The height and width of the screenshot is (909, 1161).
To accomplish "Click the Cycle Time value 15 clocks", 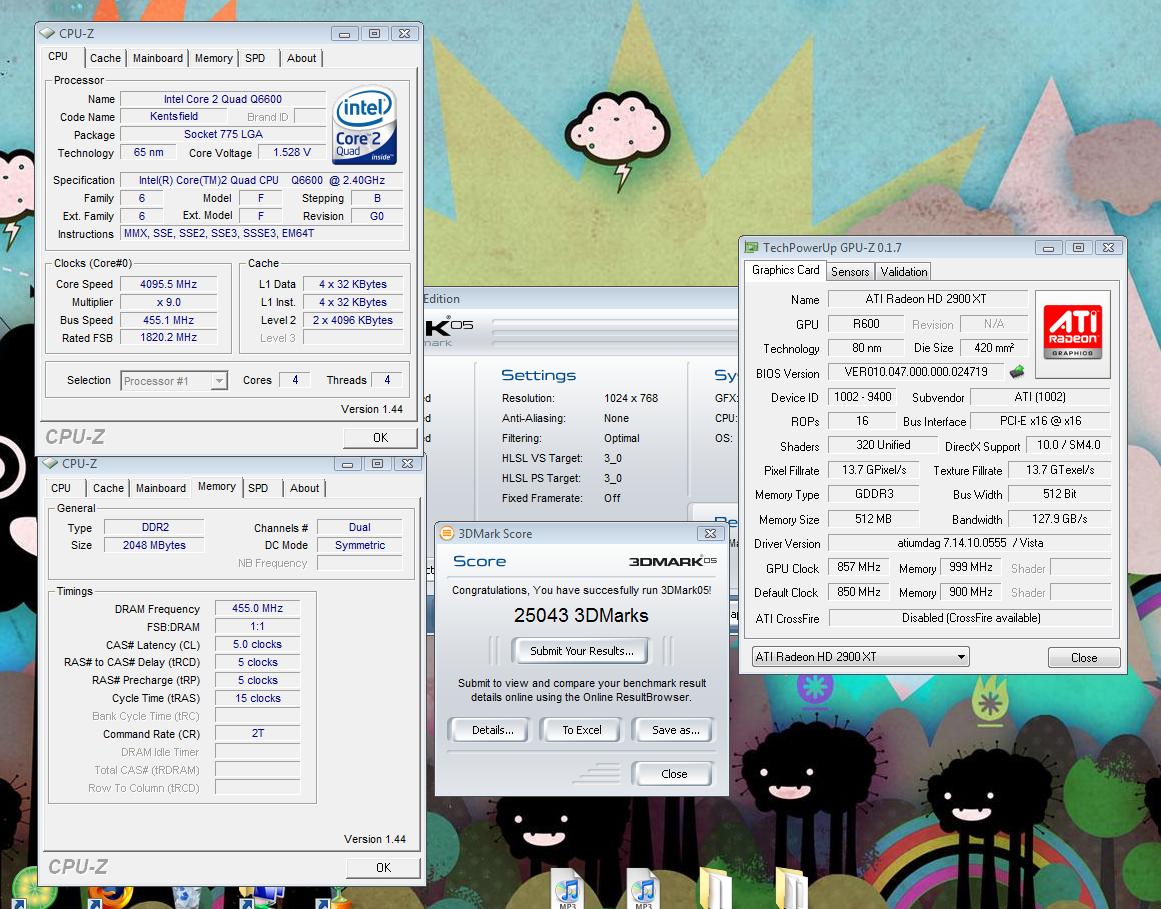I will [257, 698].
